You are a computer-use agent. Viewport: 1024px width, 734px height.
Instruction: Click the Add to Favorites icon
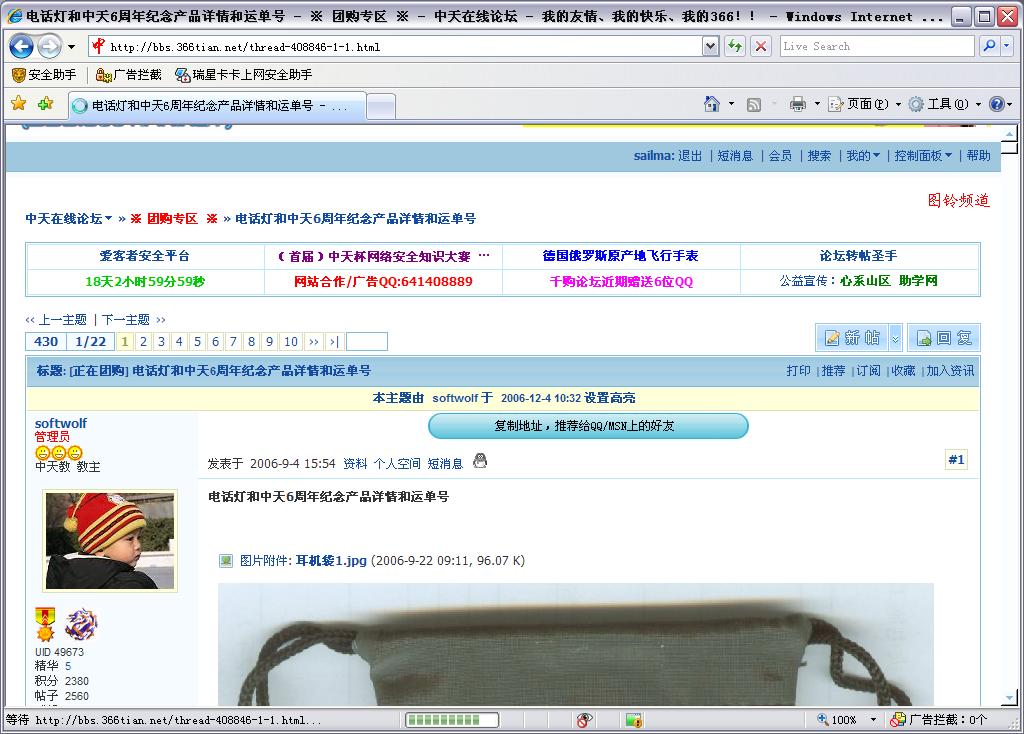(x=45, y=104)
